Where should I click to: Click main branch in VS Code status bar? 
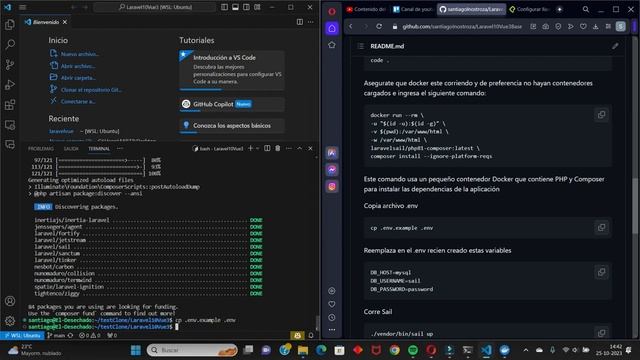56,335
